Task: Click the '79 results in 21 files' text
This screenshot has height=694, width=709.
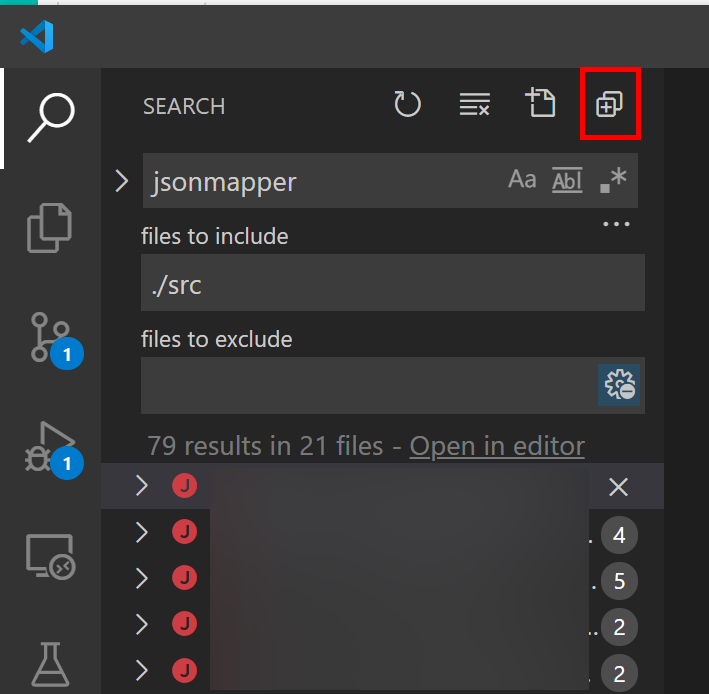Action: (265, 446)
